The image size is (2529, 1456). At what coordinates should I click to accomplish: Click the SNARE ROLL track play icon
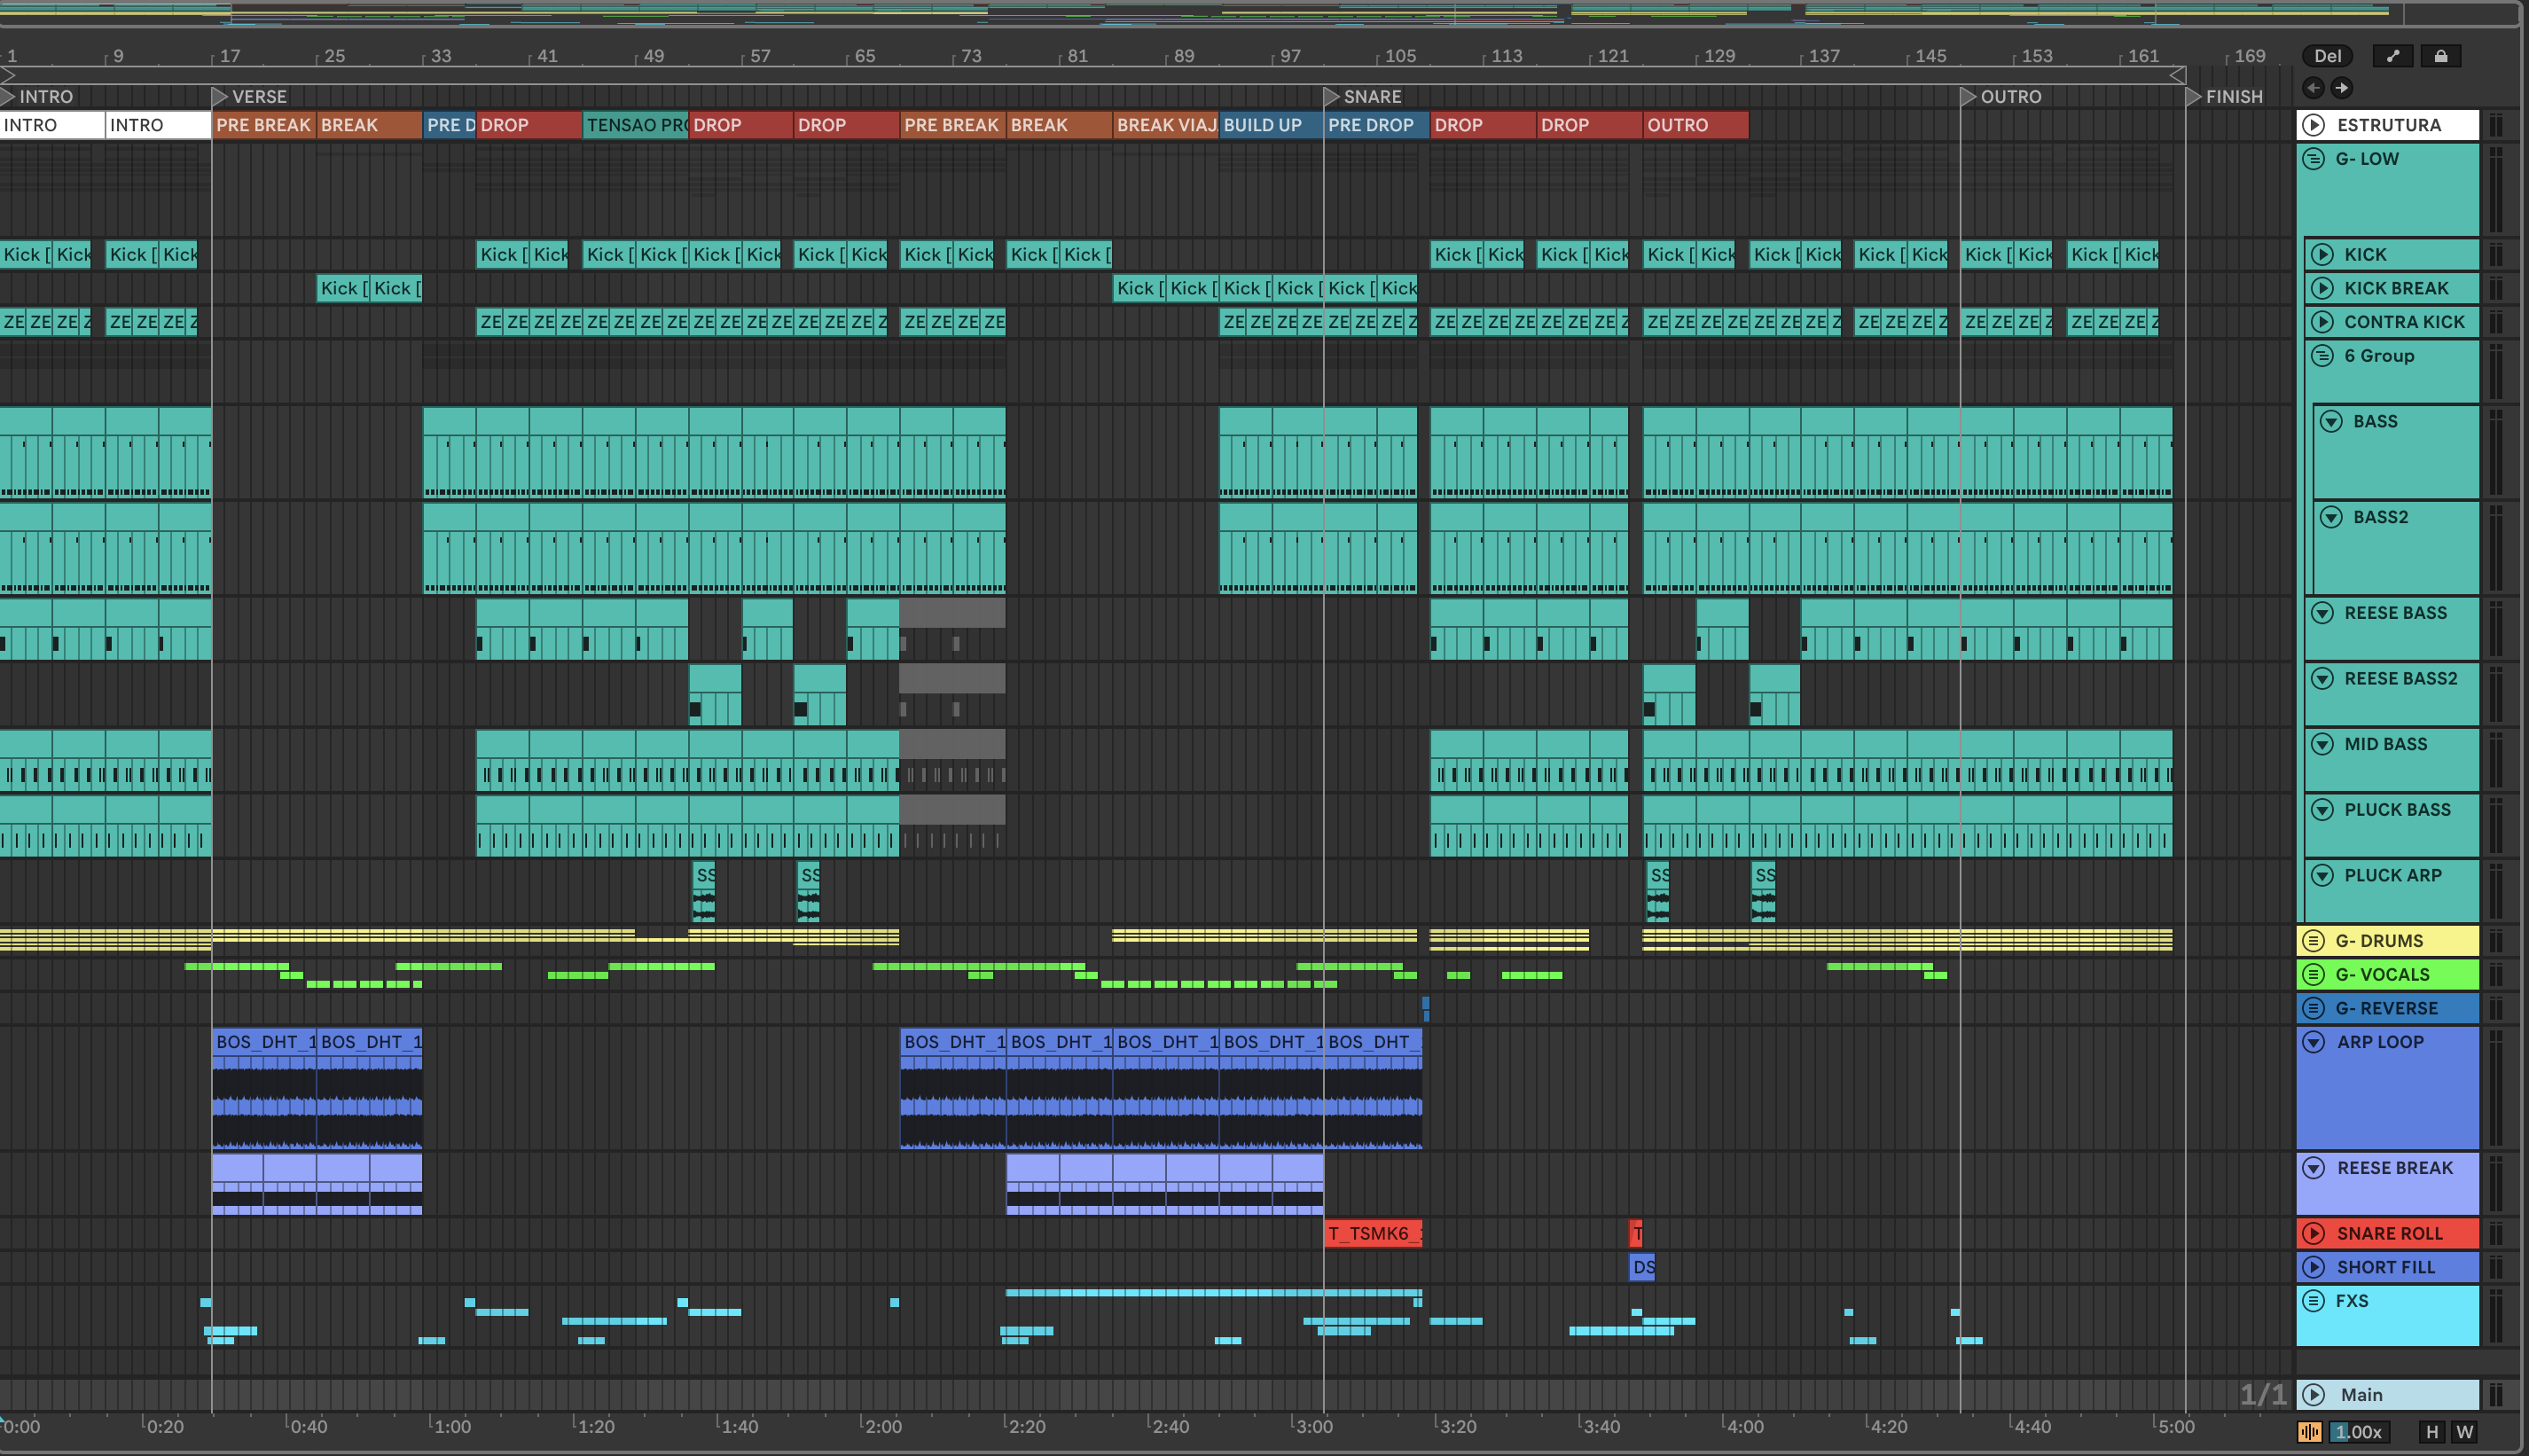click(2313, 1233)
